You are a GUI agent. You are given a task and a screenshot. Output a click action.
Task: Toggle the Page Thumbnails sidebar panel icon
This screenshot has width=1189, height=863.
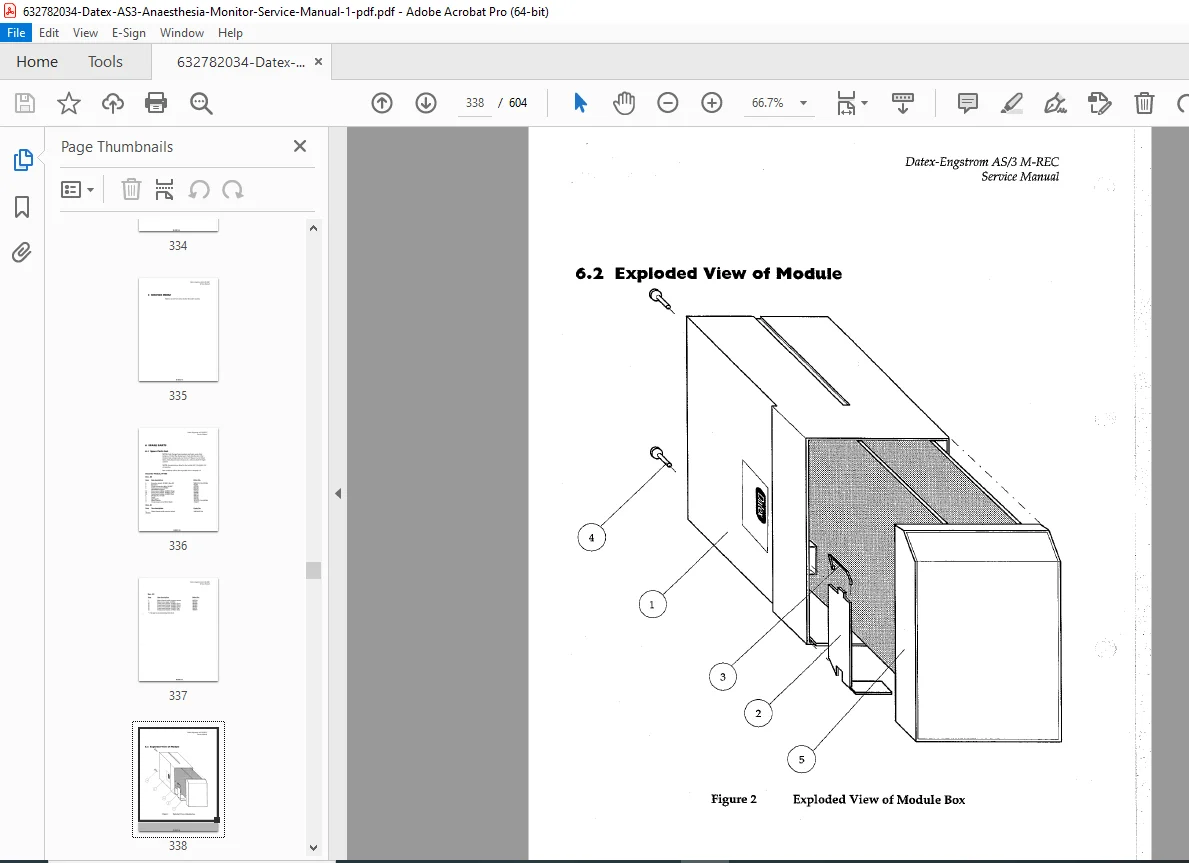23,160
